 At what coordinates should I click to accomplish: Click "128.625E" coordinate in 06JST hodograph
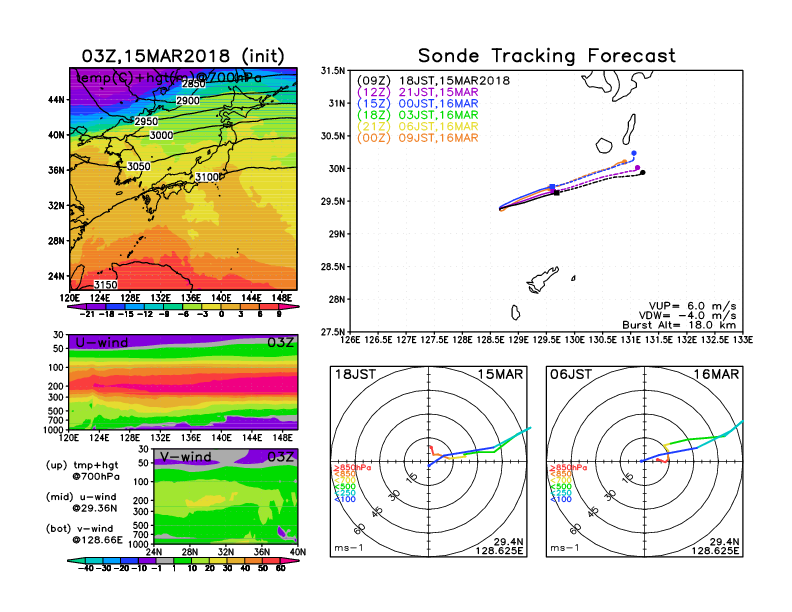[715, 550]
